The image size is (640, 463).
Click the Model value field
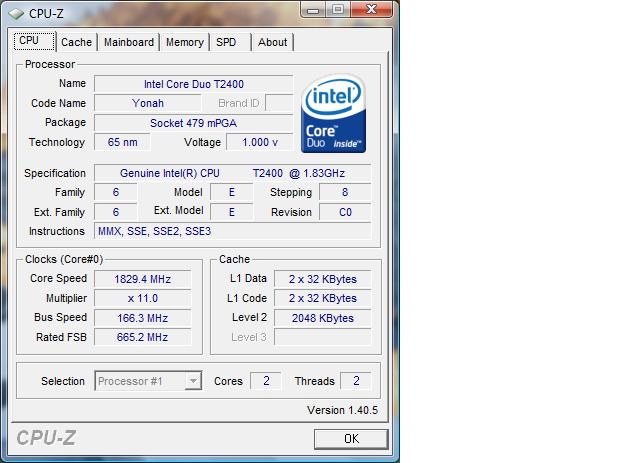(x=231, y=192)
